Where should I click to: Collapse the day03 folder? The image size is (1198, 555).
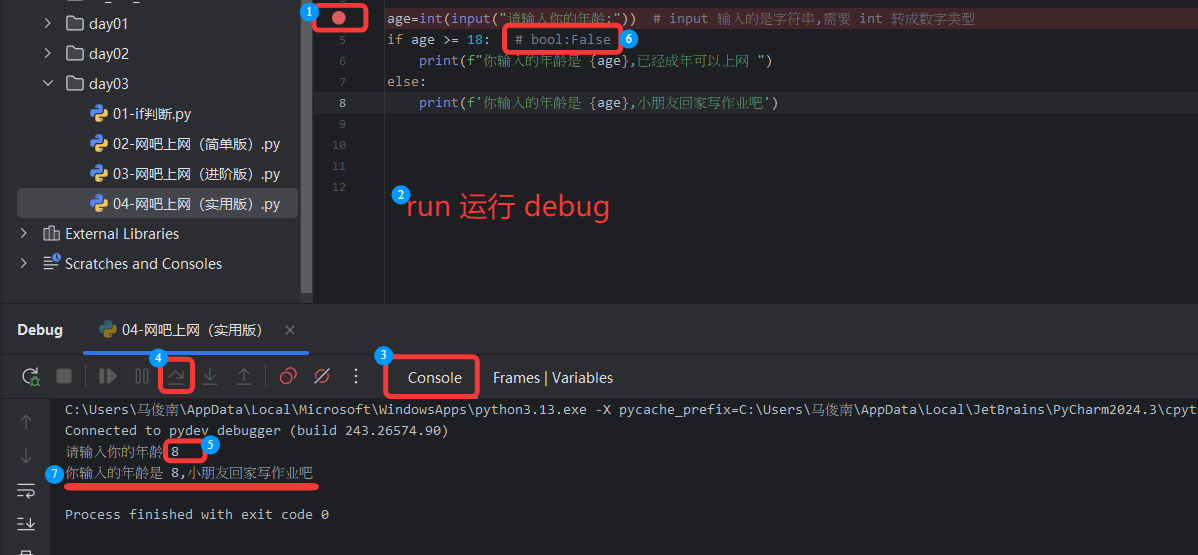click(x=47, y=83)
